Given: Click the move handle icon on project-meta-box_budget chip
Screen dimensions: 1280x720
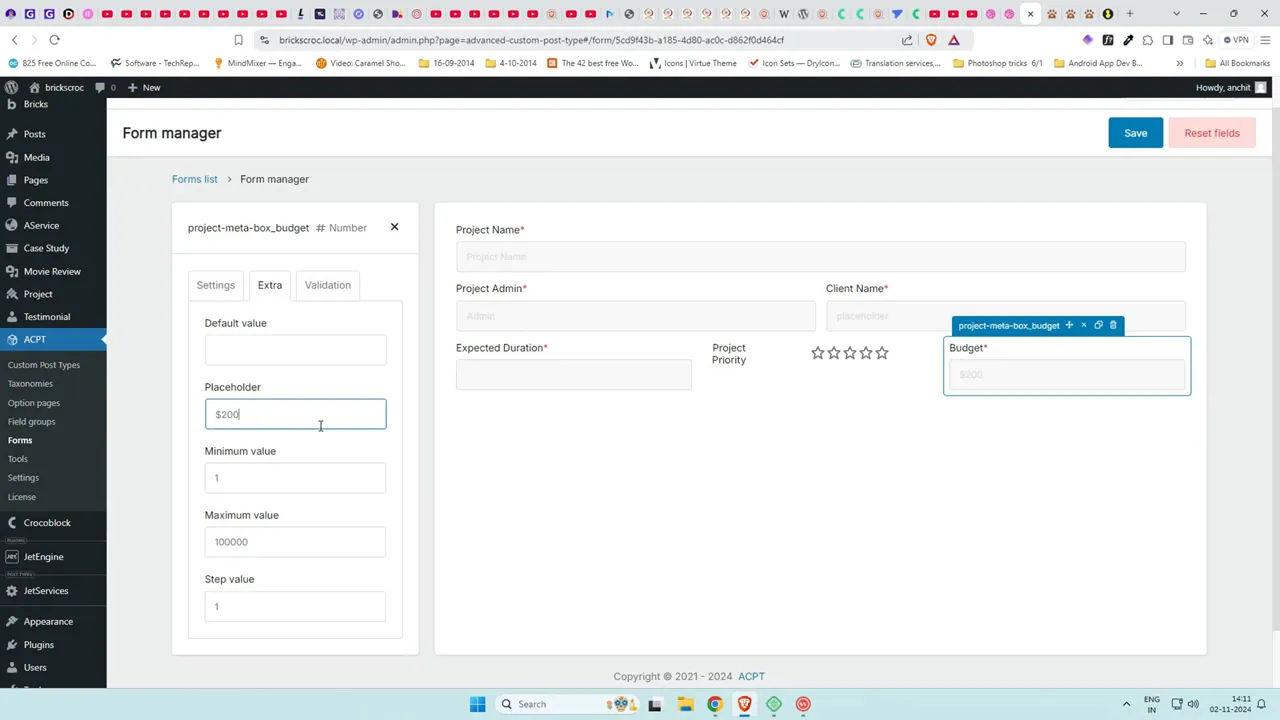Looking at the screenshot, I should [x=1068, y=325].
